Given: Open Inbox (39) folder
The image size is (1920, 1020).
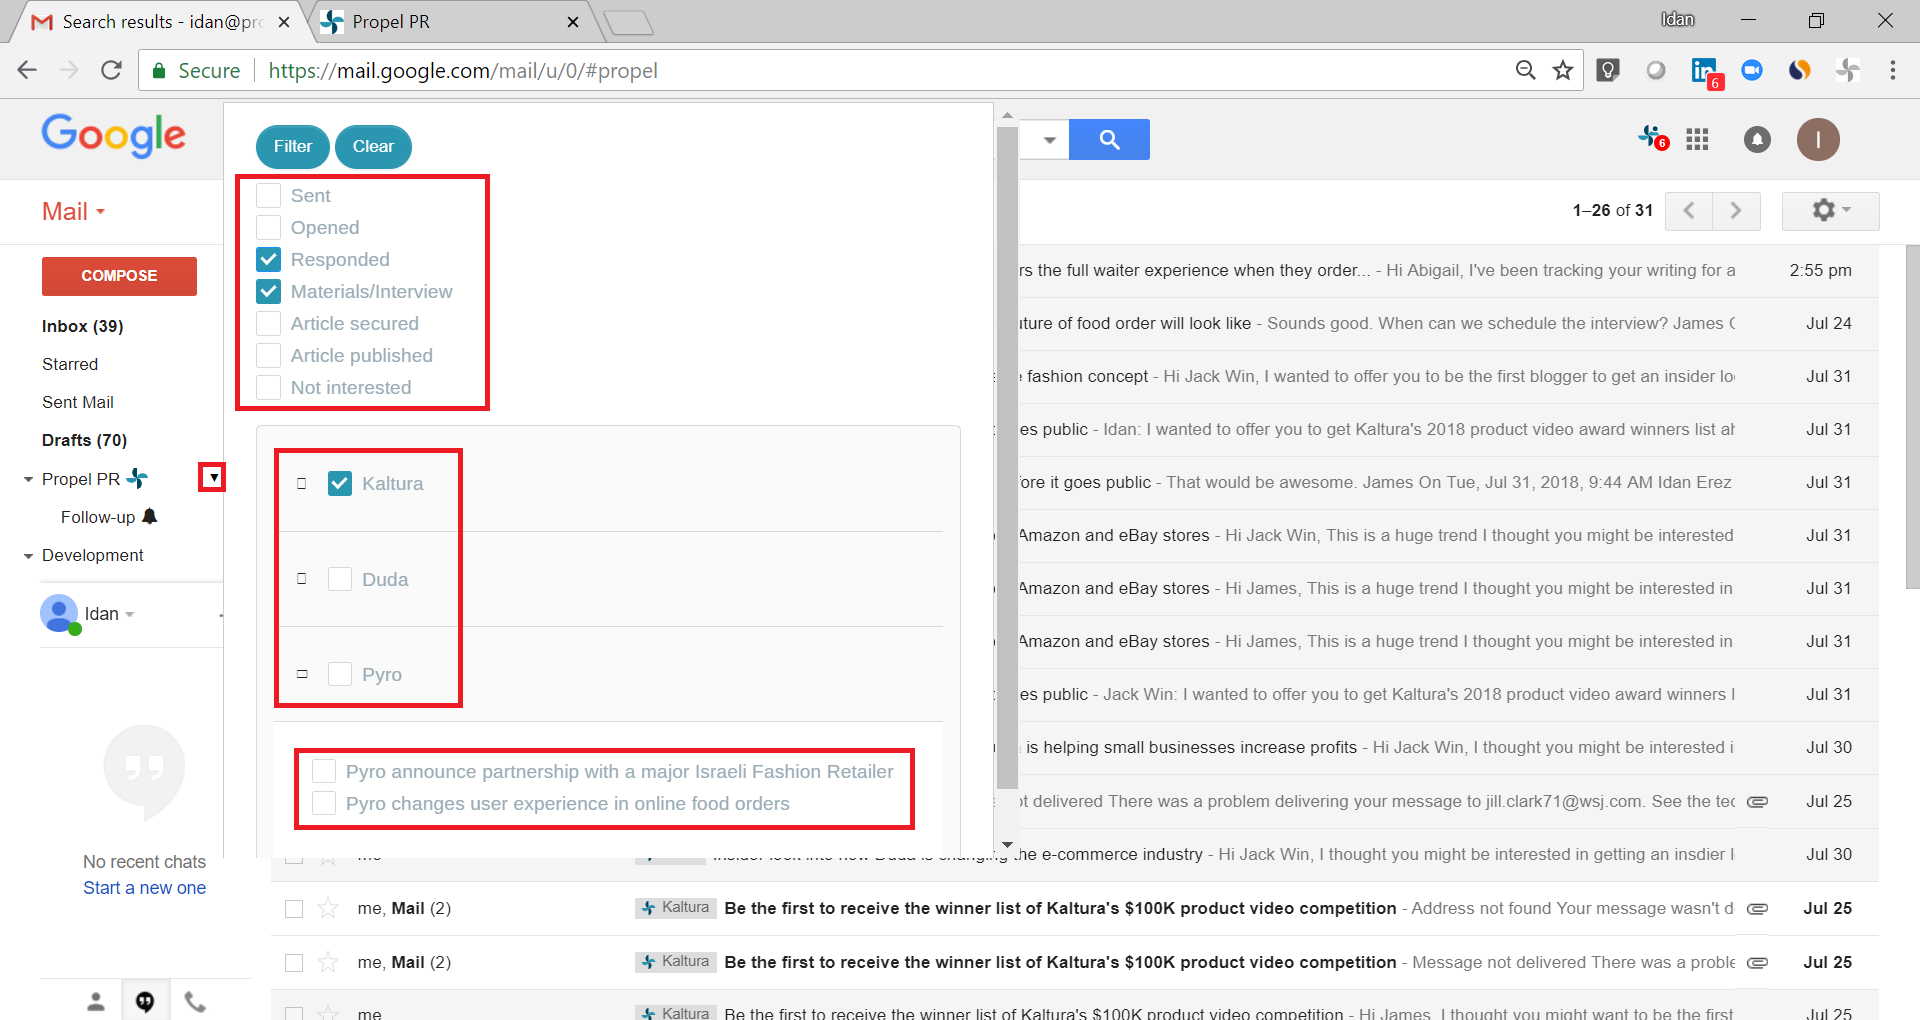Looking at the screenshot, I should point(83,326).
